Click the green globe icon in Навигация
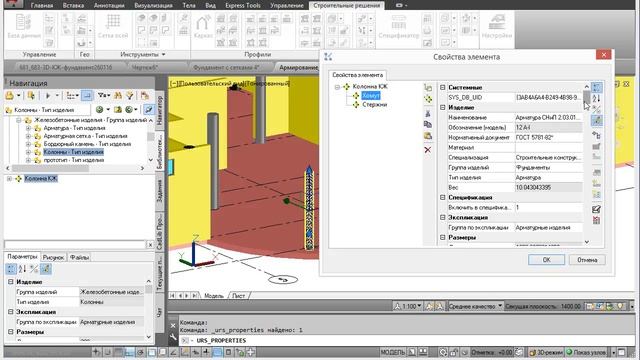This screenshot has height=360, width=640. [99, 109]
